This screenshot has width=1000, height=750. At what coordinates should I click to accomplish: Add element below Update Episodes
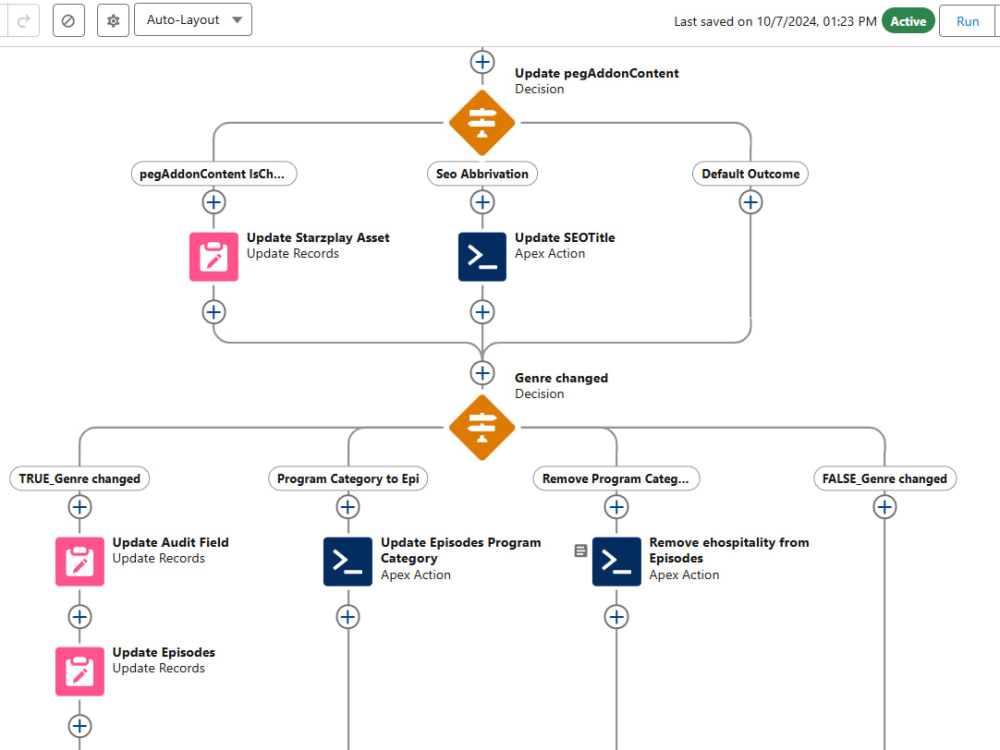tap(80, 726)
